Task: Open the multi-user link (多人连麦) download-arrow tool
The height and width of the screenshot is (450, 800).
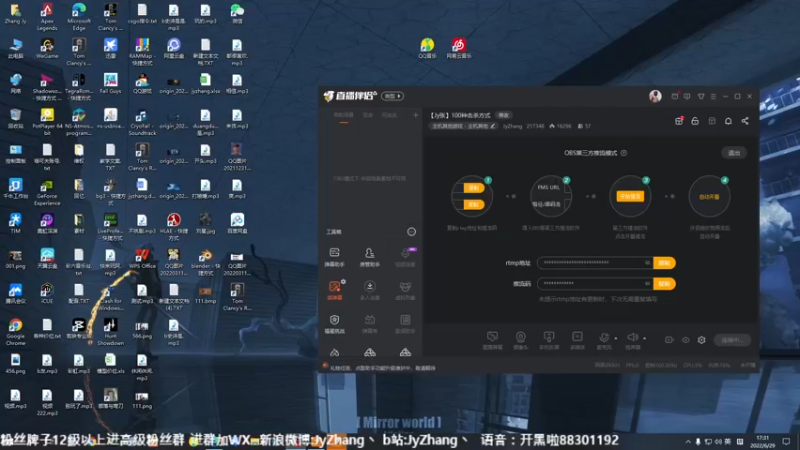Action: (369, 289)
